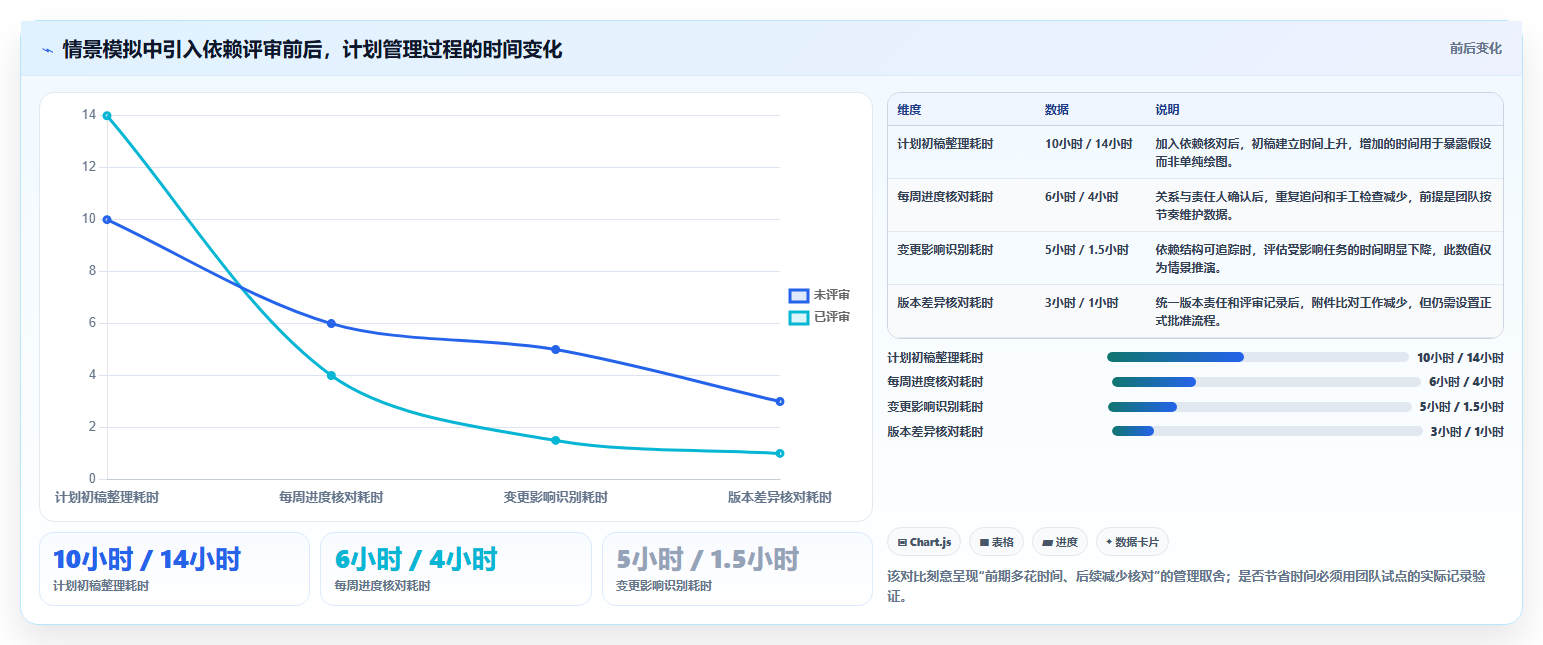Click description starting 关系与责任人确认后
The width and height of the screenshot is (1543, 645).
tap(1323, 205)
